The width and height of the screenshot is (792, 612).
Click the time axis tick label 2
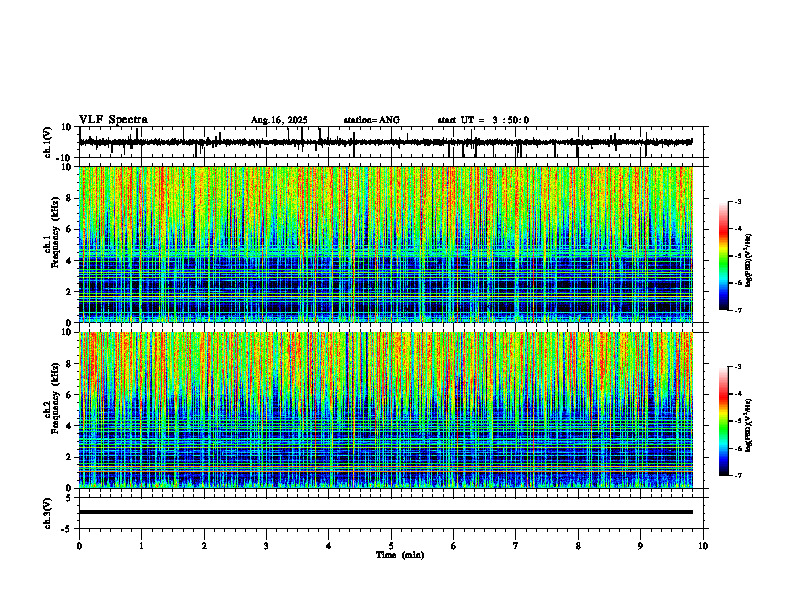click(204, 546)
